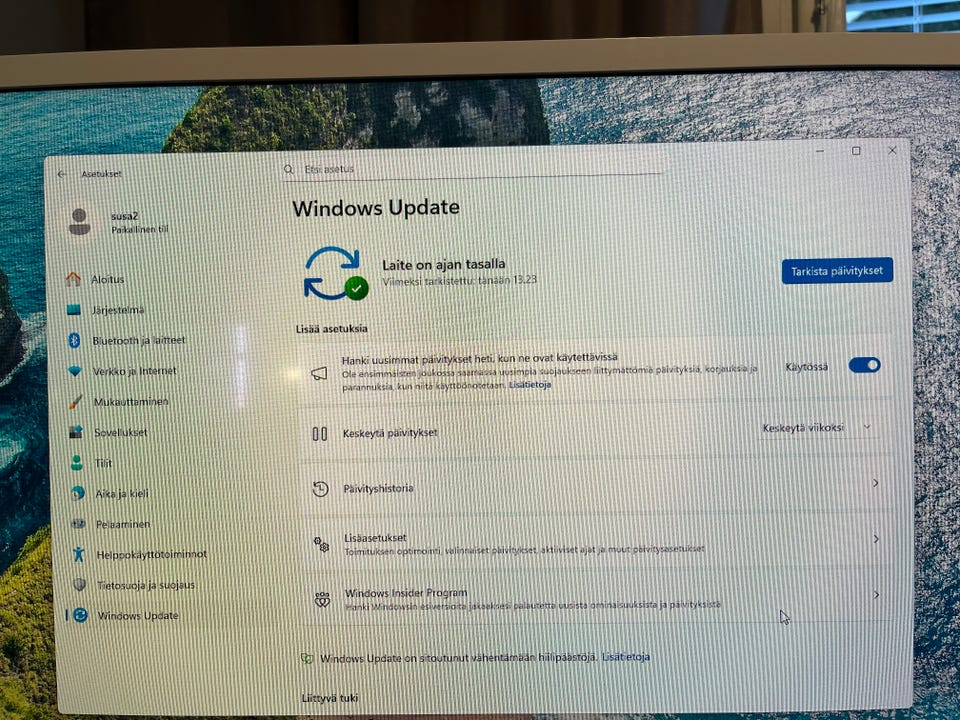Click the Windows Update sidebar sync icon

click(x=80, y=615)
